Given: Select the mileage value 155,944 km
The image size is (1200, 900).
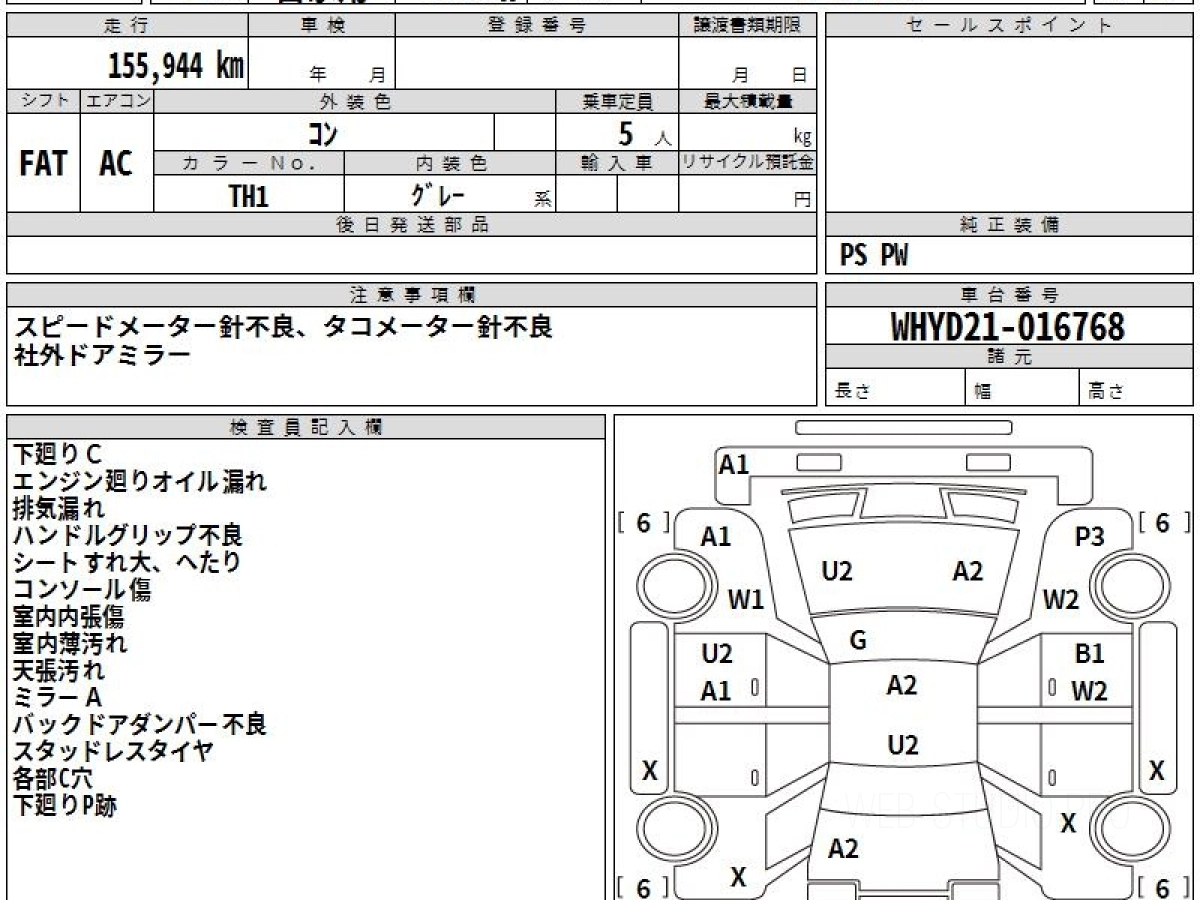Looking at the screenshot, I should [176, 66].
